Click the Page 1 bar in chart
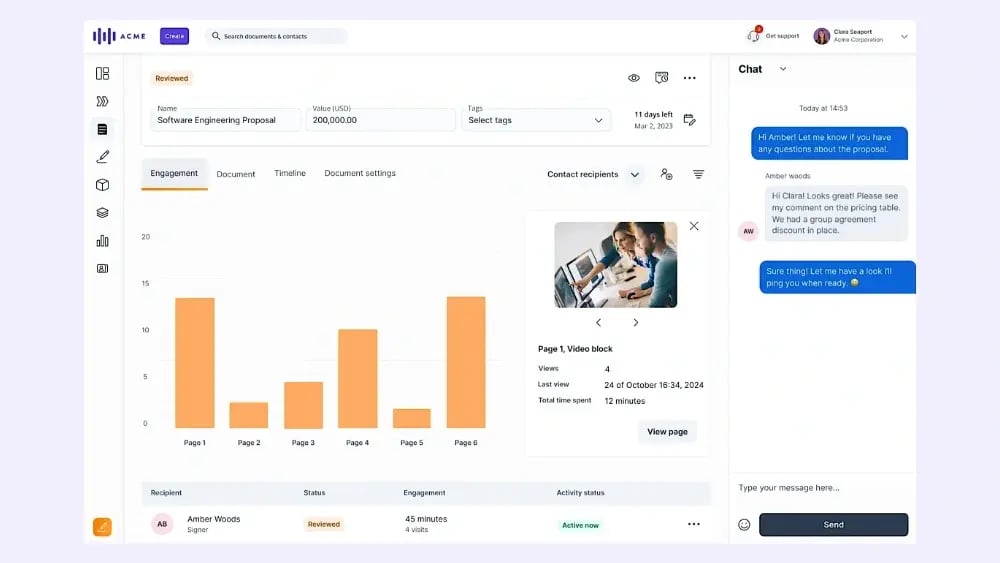 pos(195,362)
